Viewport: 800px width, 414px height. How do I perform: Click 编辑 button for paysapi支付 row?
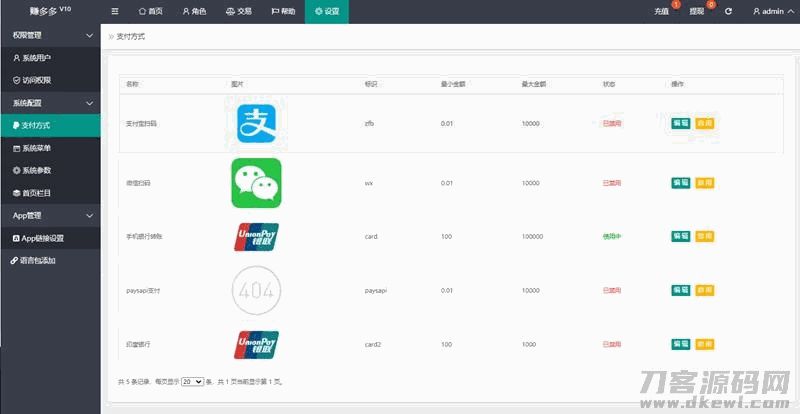(x=680, y=290)
